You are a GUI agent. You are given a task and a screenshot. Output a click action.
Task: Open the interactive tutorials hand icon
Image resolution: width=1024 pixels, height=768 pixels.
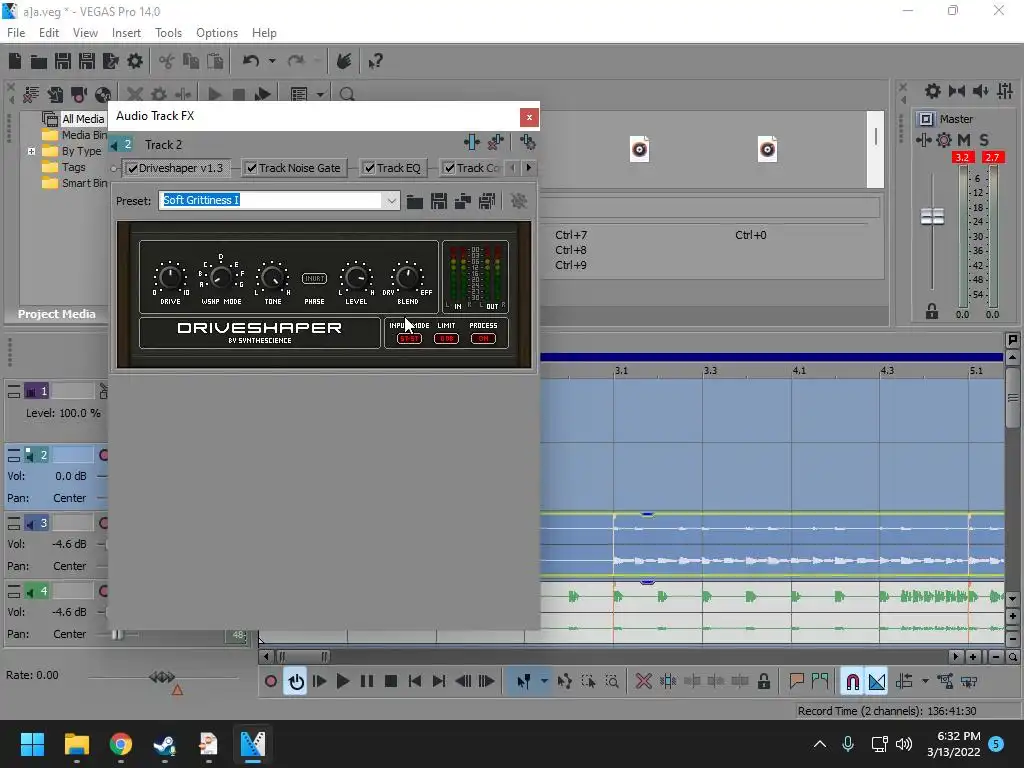[344, 61]
